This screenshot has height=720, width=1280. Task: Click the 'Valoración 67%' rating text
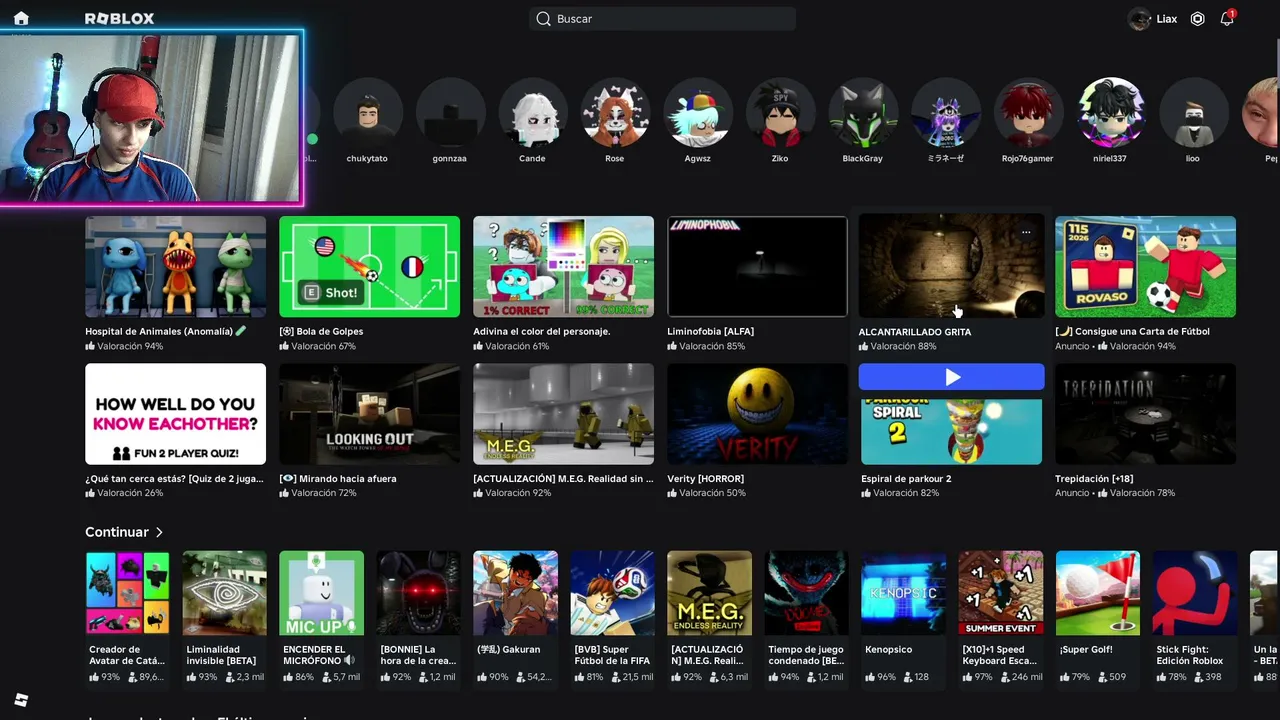point(318,347)
